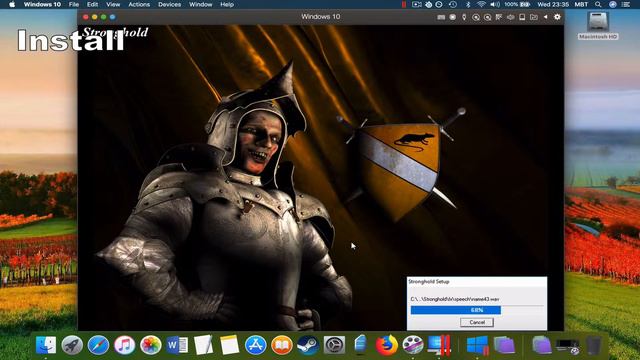
Task: Open the Windows 10 app menu
Action: coord(42,4)
